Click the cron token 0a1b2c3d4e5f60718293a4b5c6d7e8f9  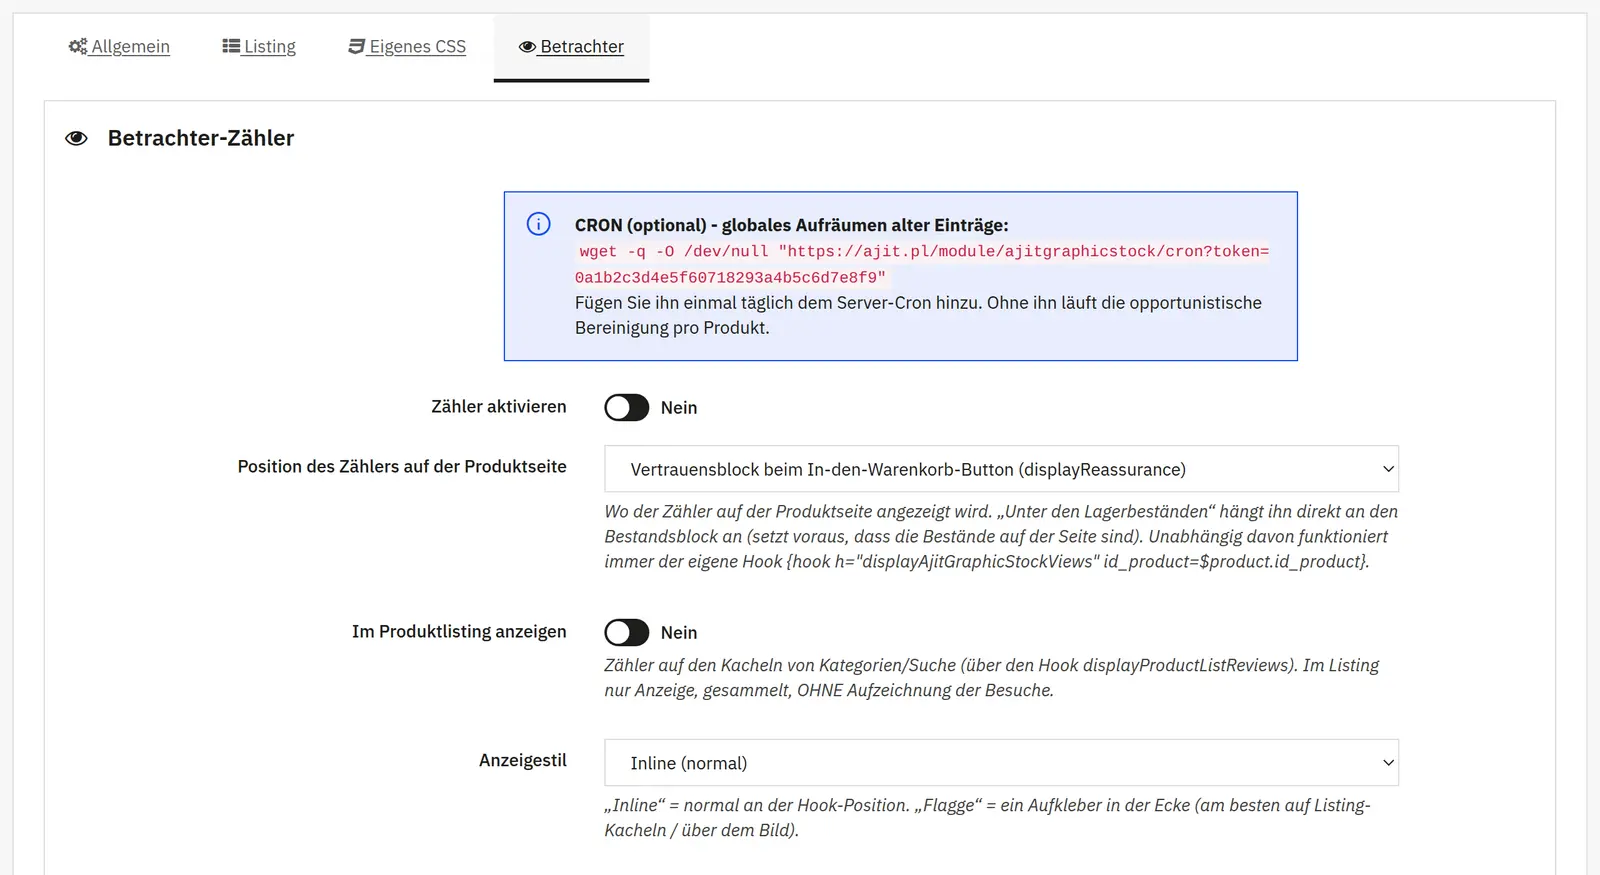click(726, 278)
